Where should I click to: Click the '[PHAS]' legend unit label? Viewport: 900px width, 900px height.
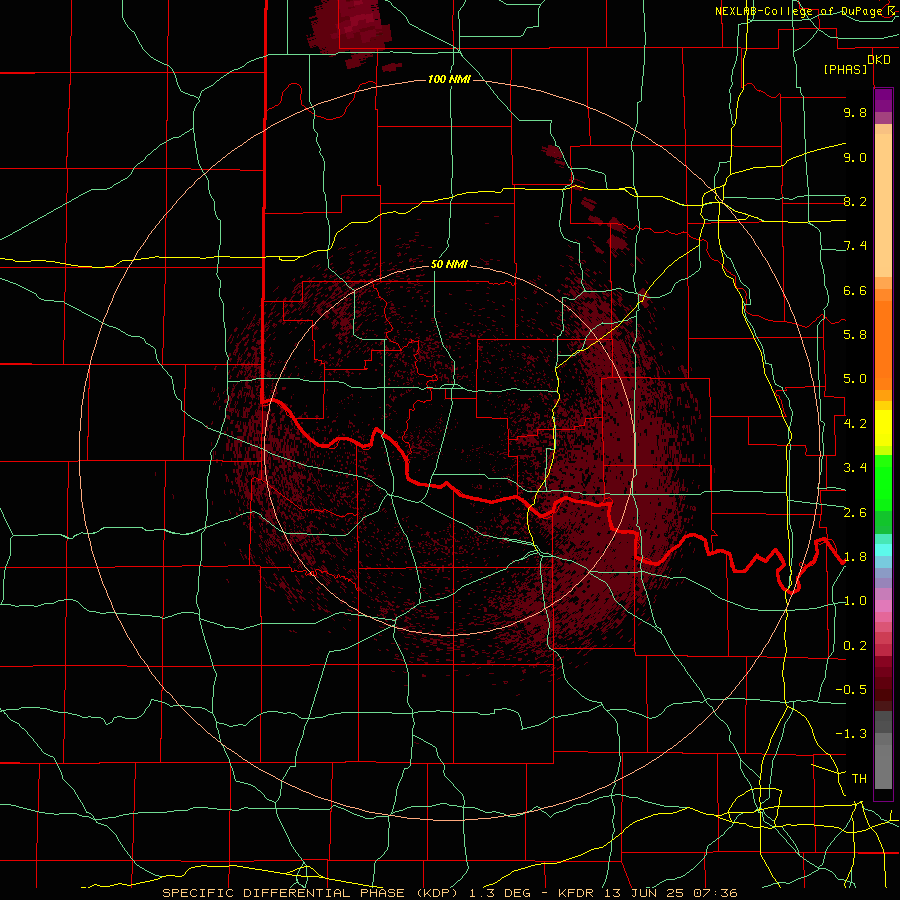click(845, 69)
